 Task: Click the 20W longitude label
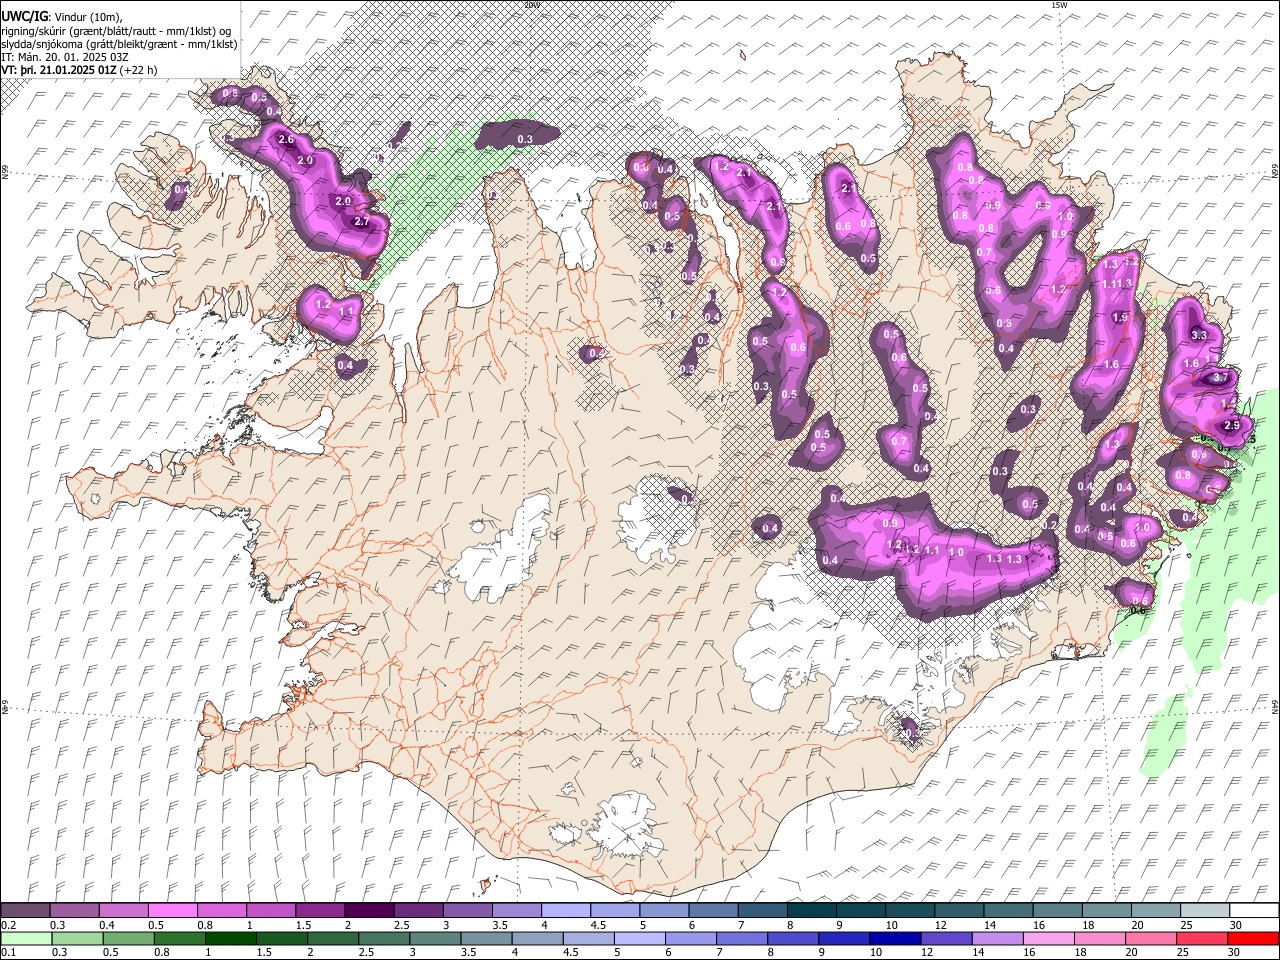[531, 5]
